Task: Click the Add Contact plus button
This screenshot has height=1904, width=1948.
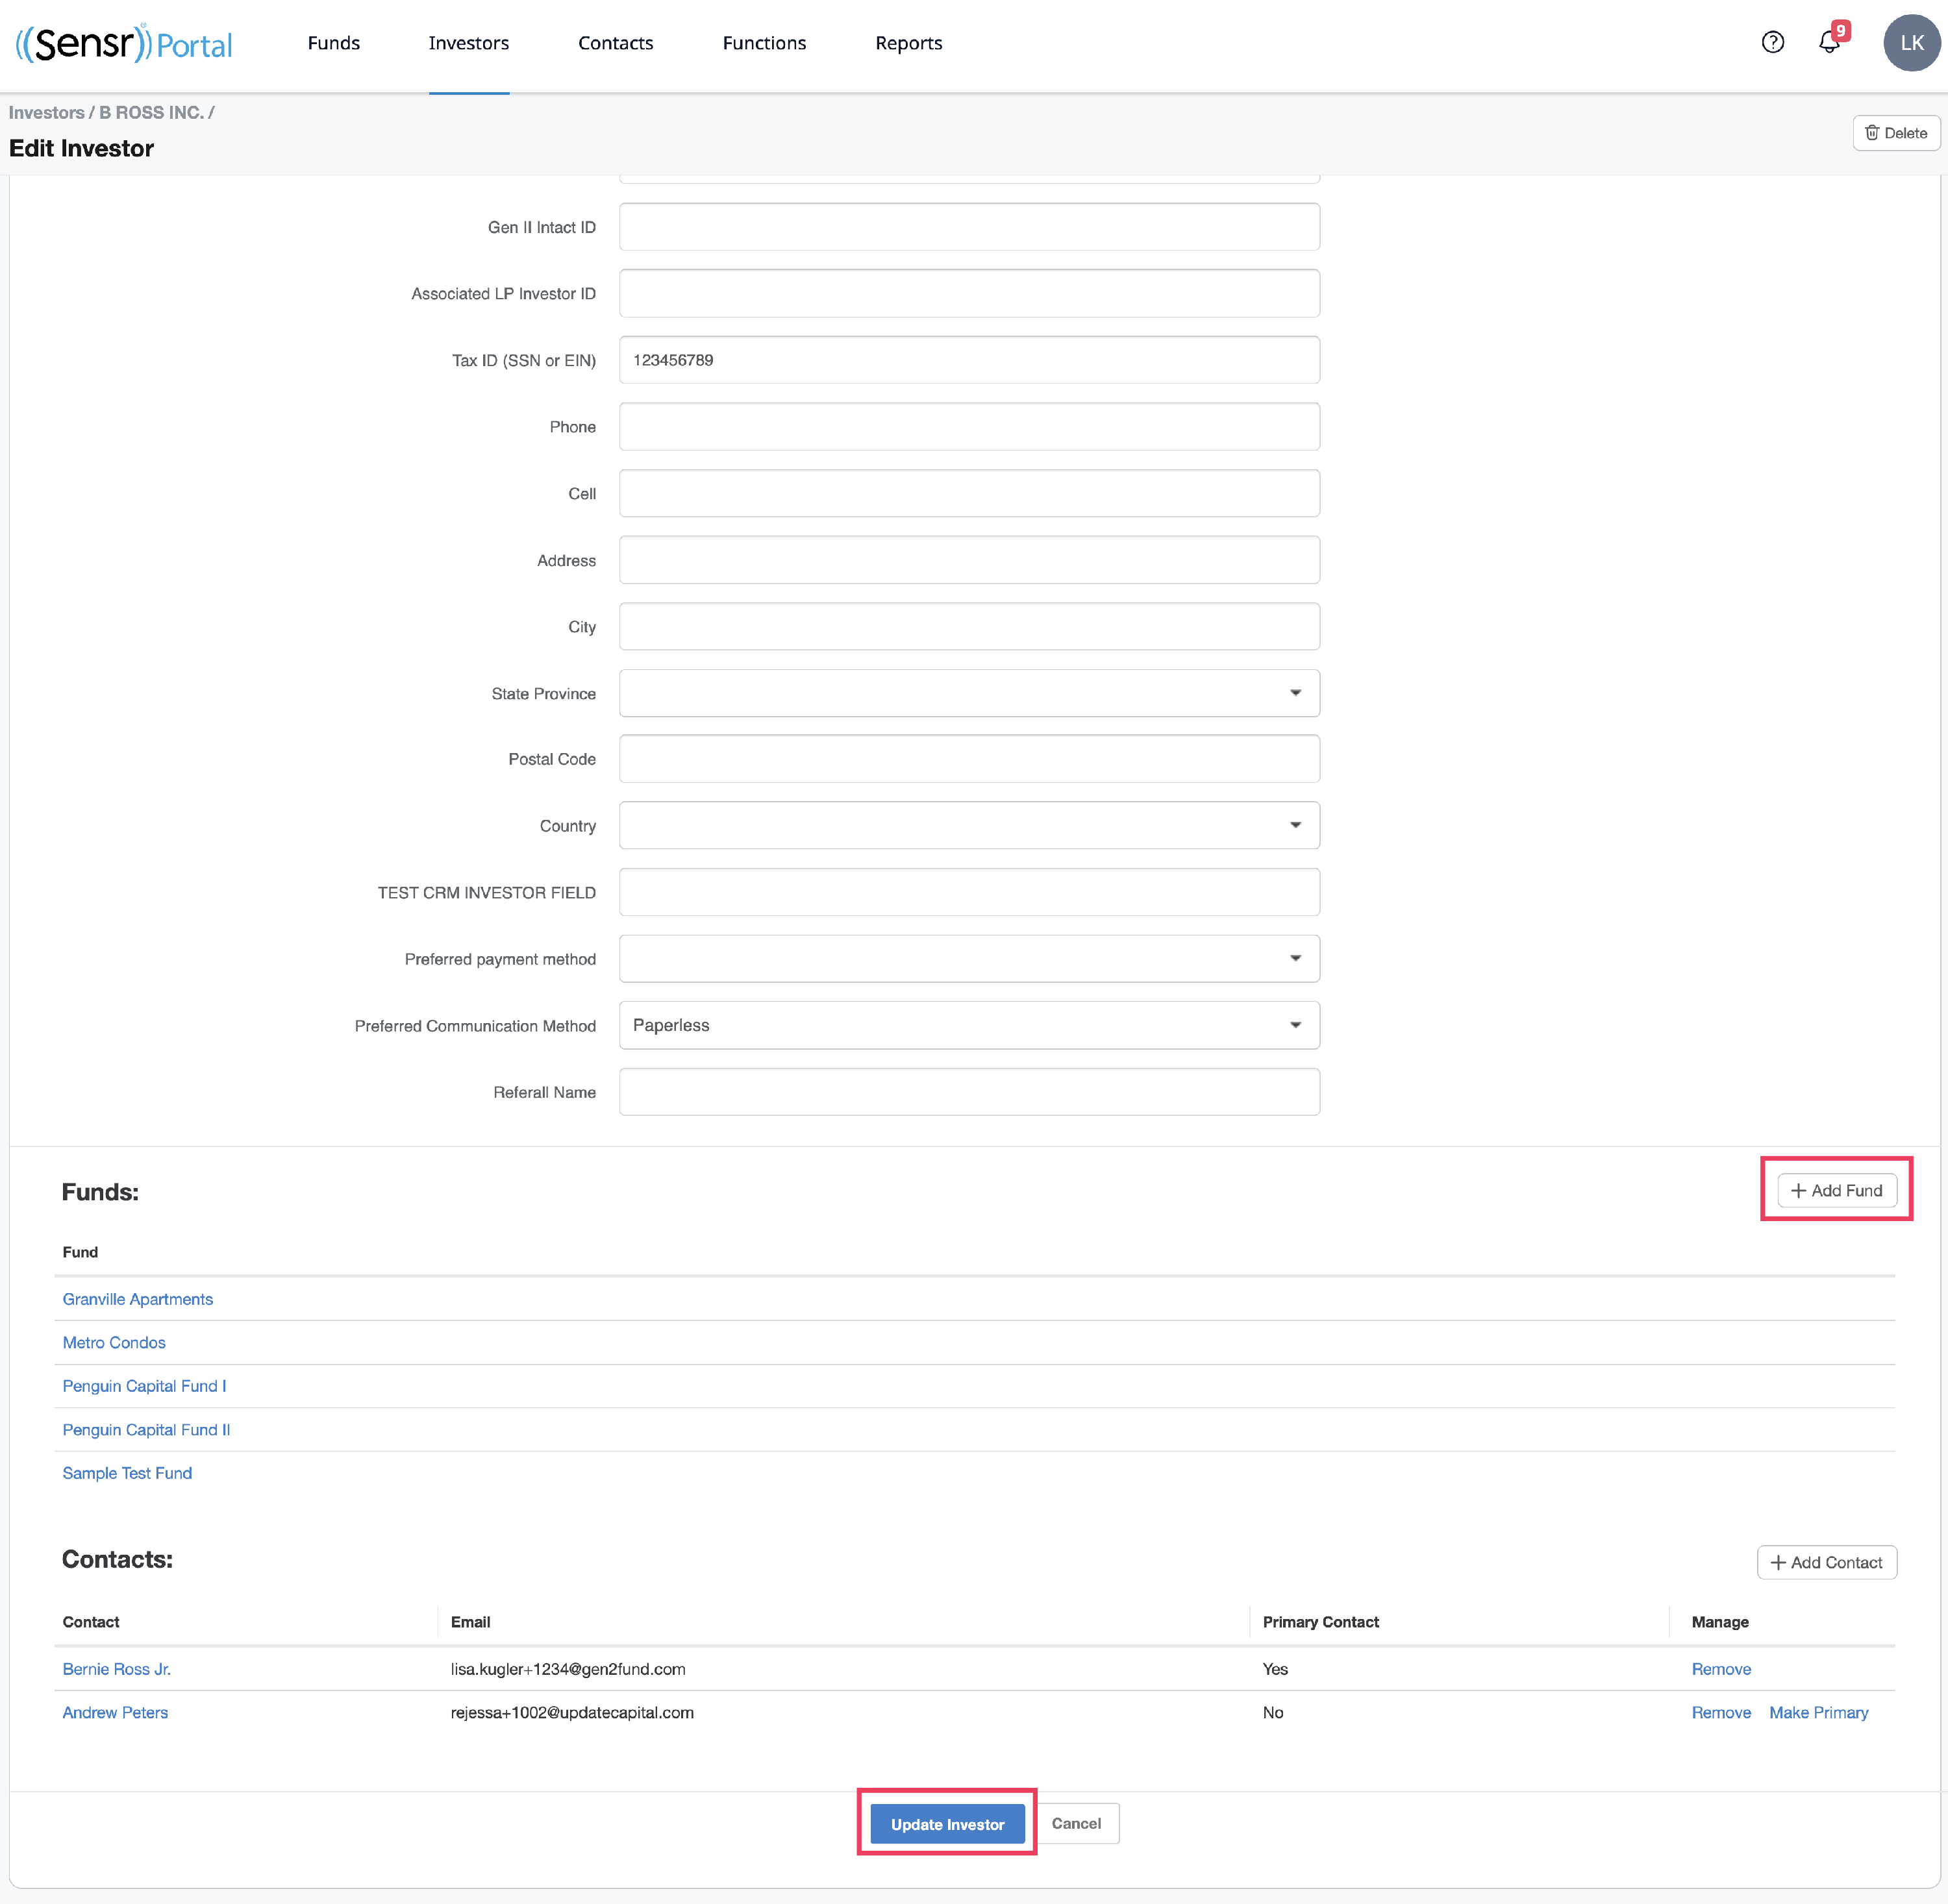Action: click(1826, 1562)
